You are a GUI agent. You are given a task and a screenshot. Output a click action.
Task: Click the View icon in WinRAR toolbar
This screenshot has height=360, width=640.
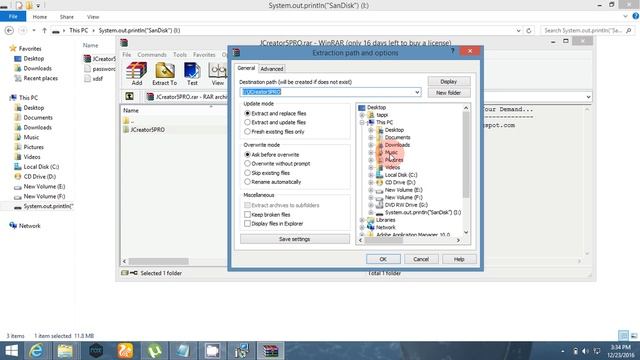click(x=218, y=74)
